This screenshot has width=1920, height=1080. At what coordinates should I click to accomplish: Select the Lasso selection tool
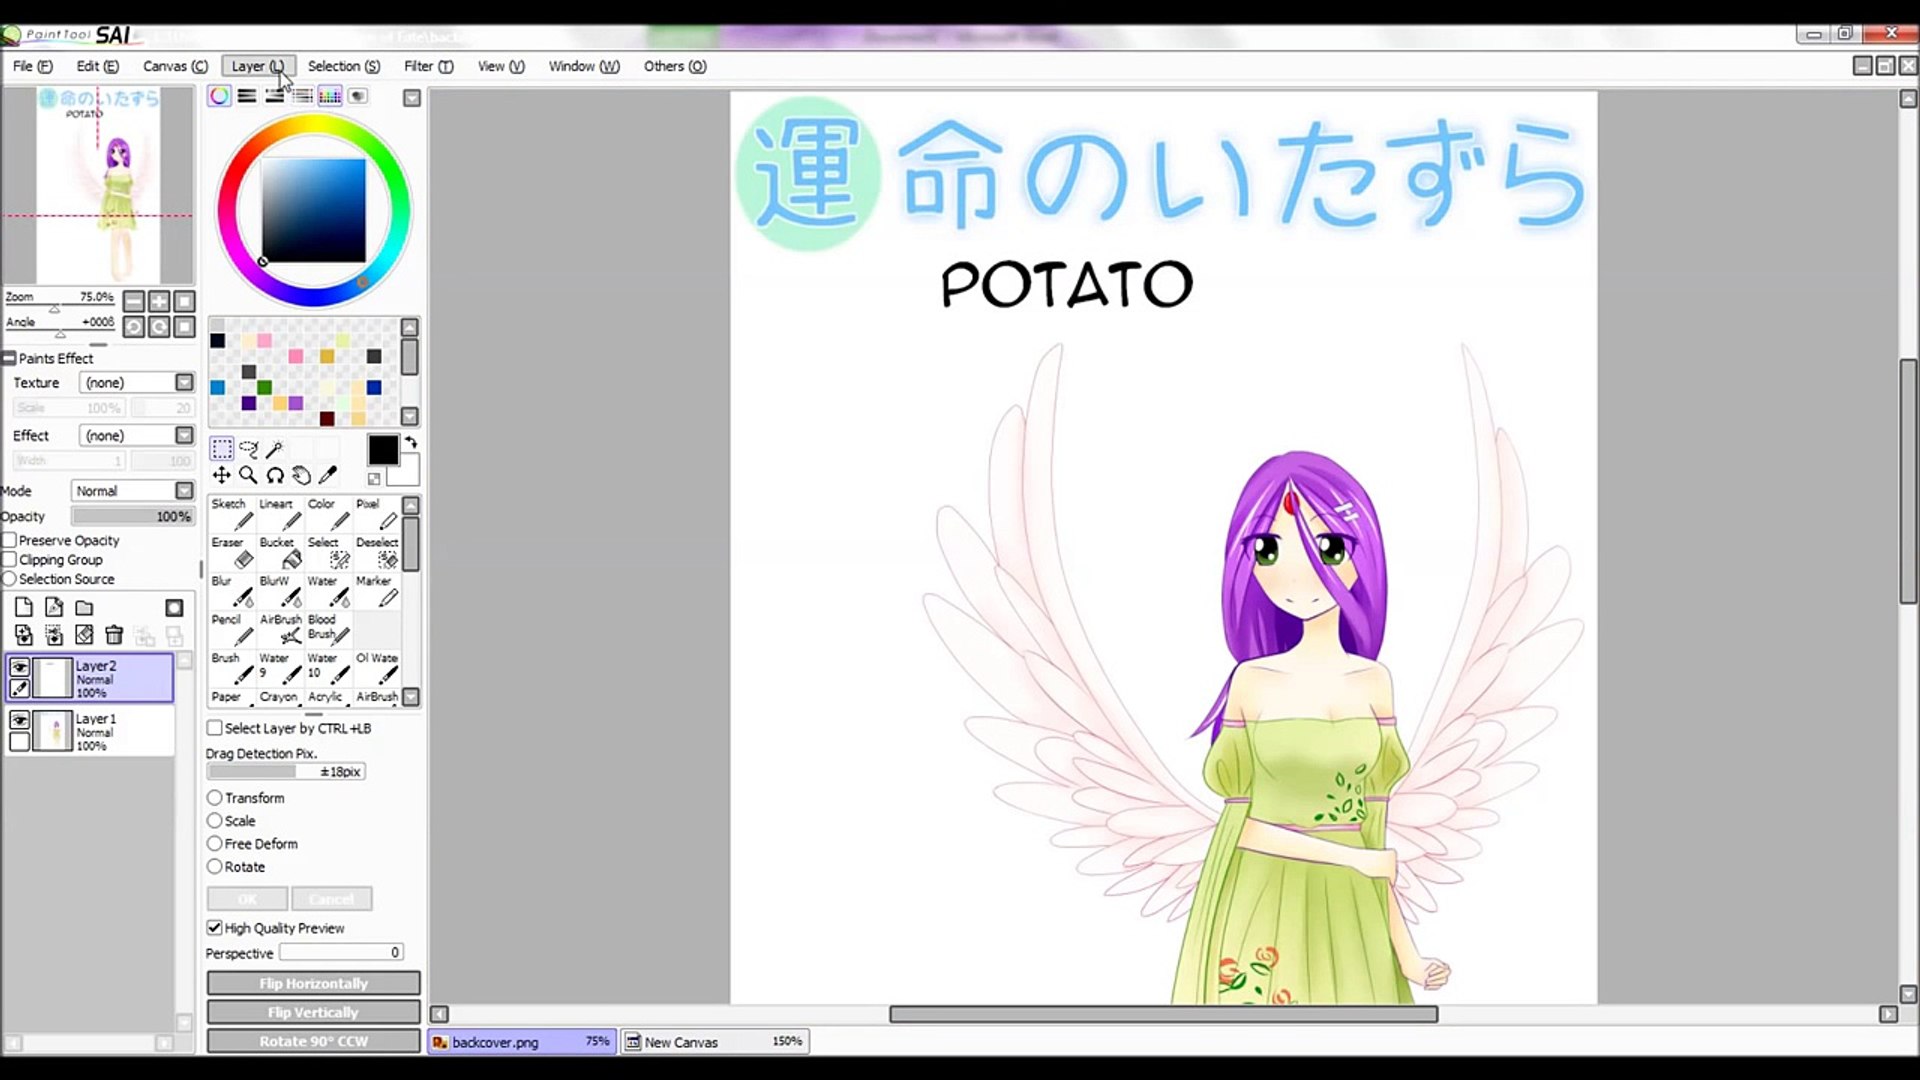(249, 449)
